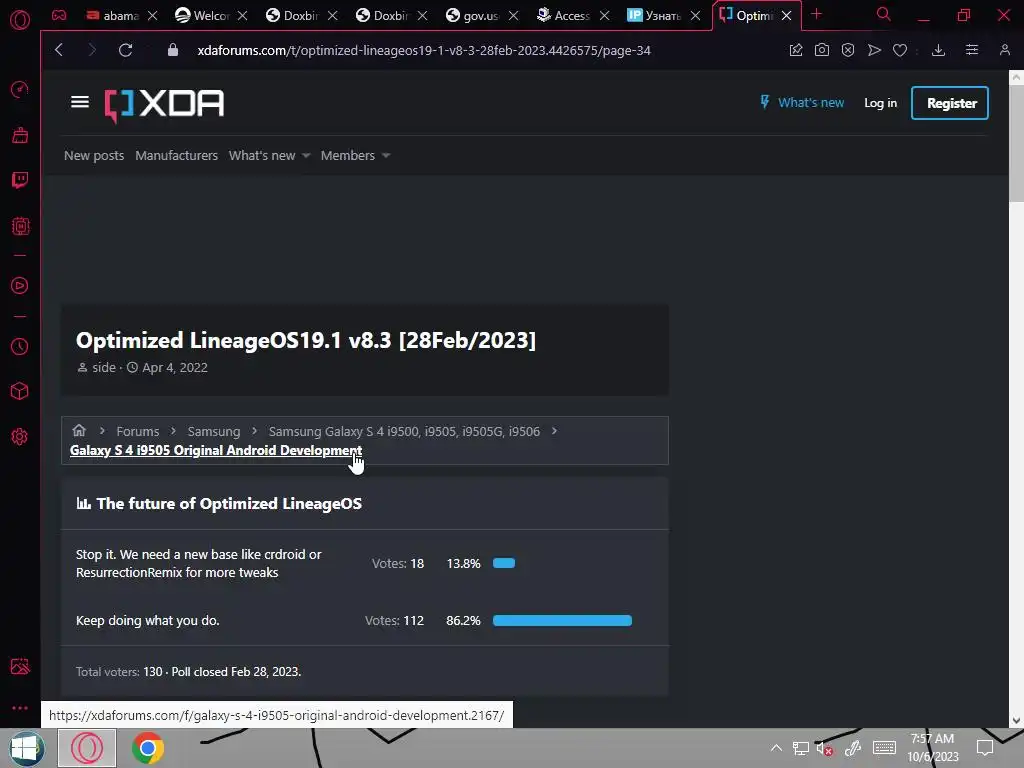Viewport: 1024px width, 768px height.
Task: Open What's new lightning link
Action: point(802,103)
